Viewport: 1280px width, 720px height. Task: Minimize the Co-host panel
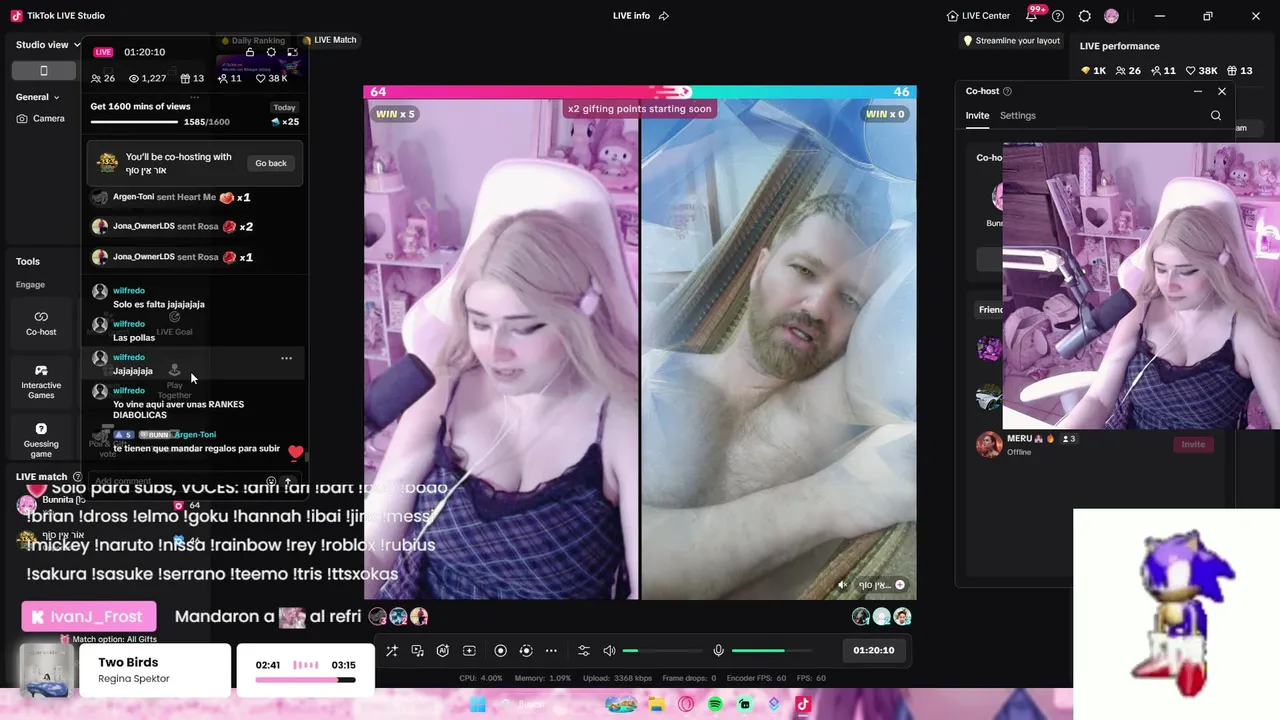tap(1198, 91)
